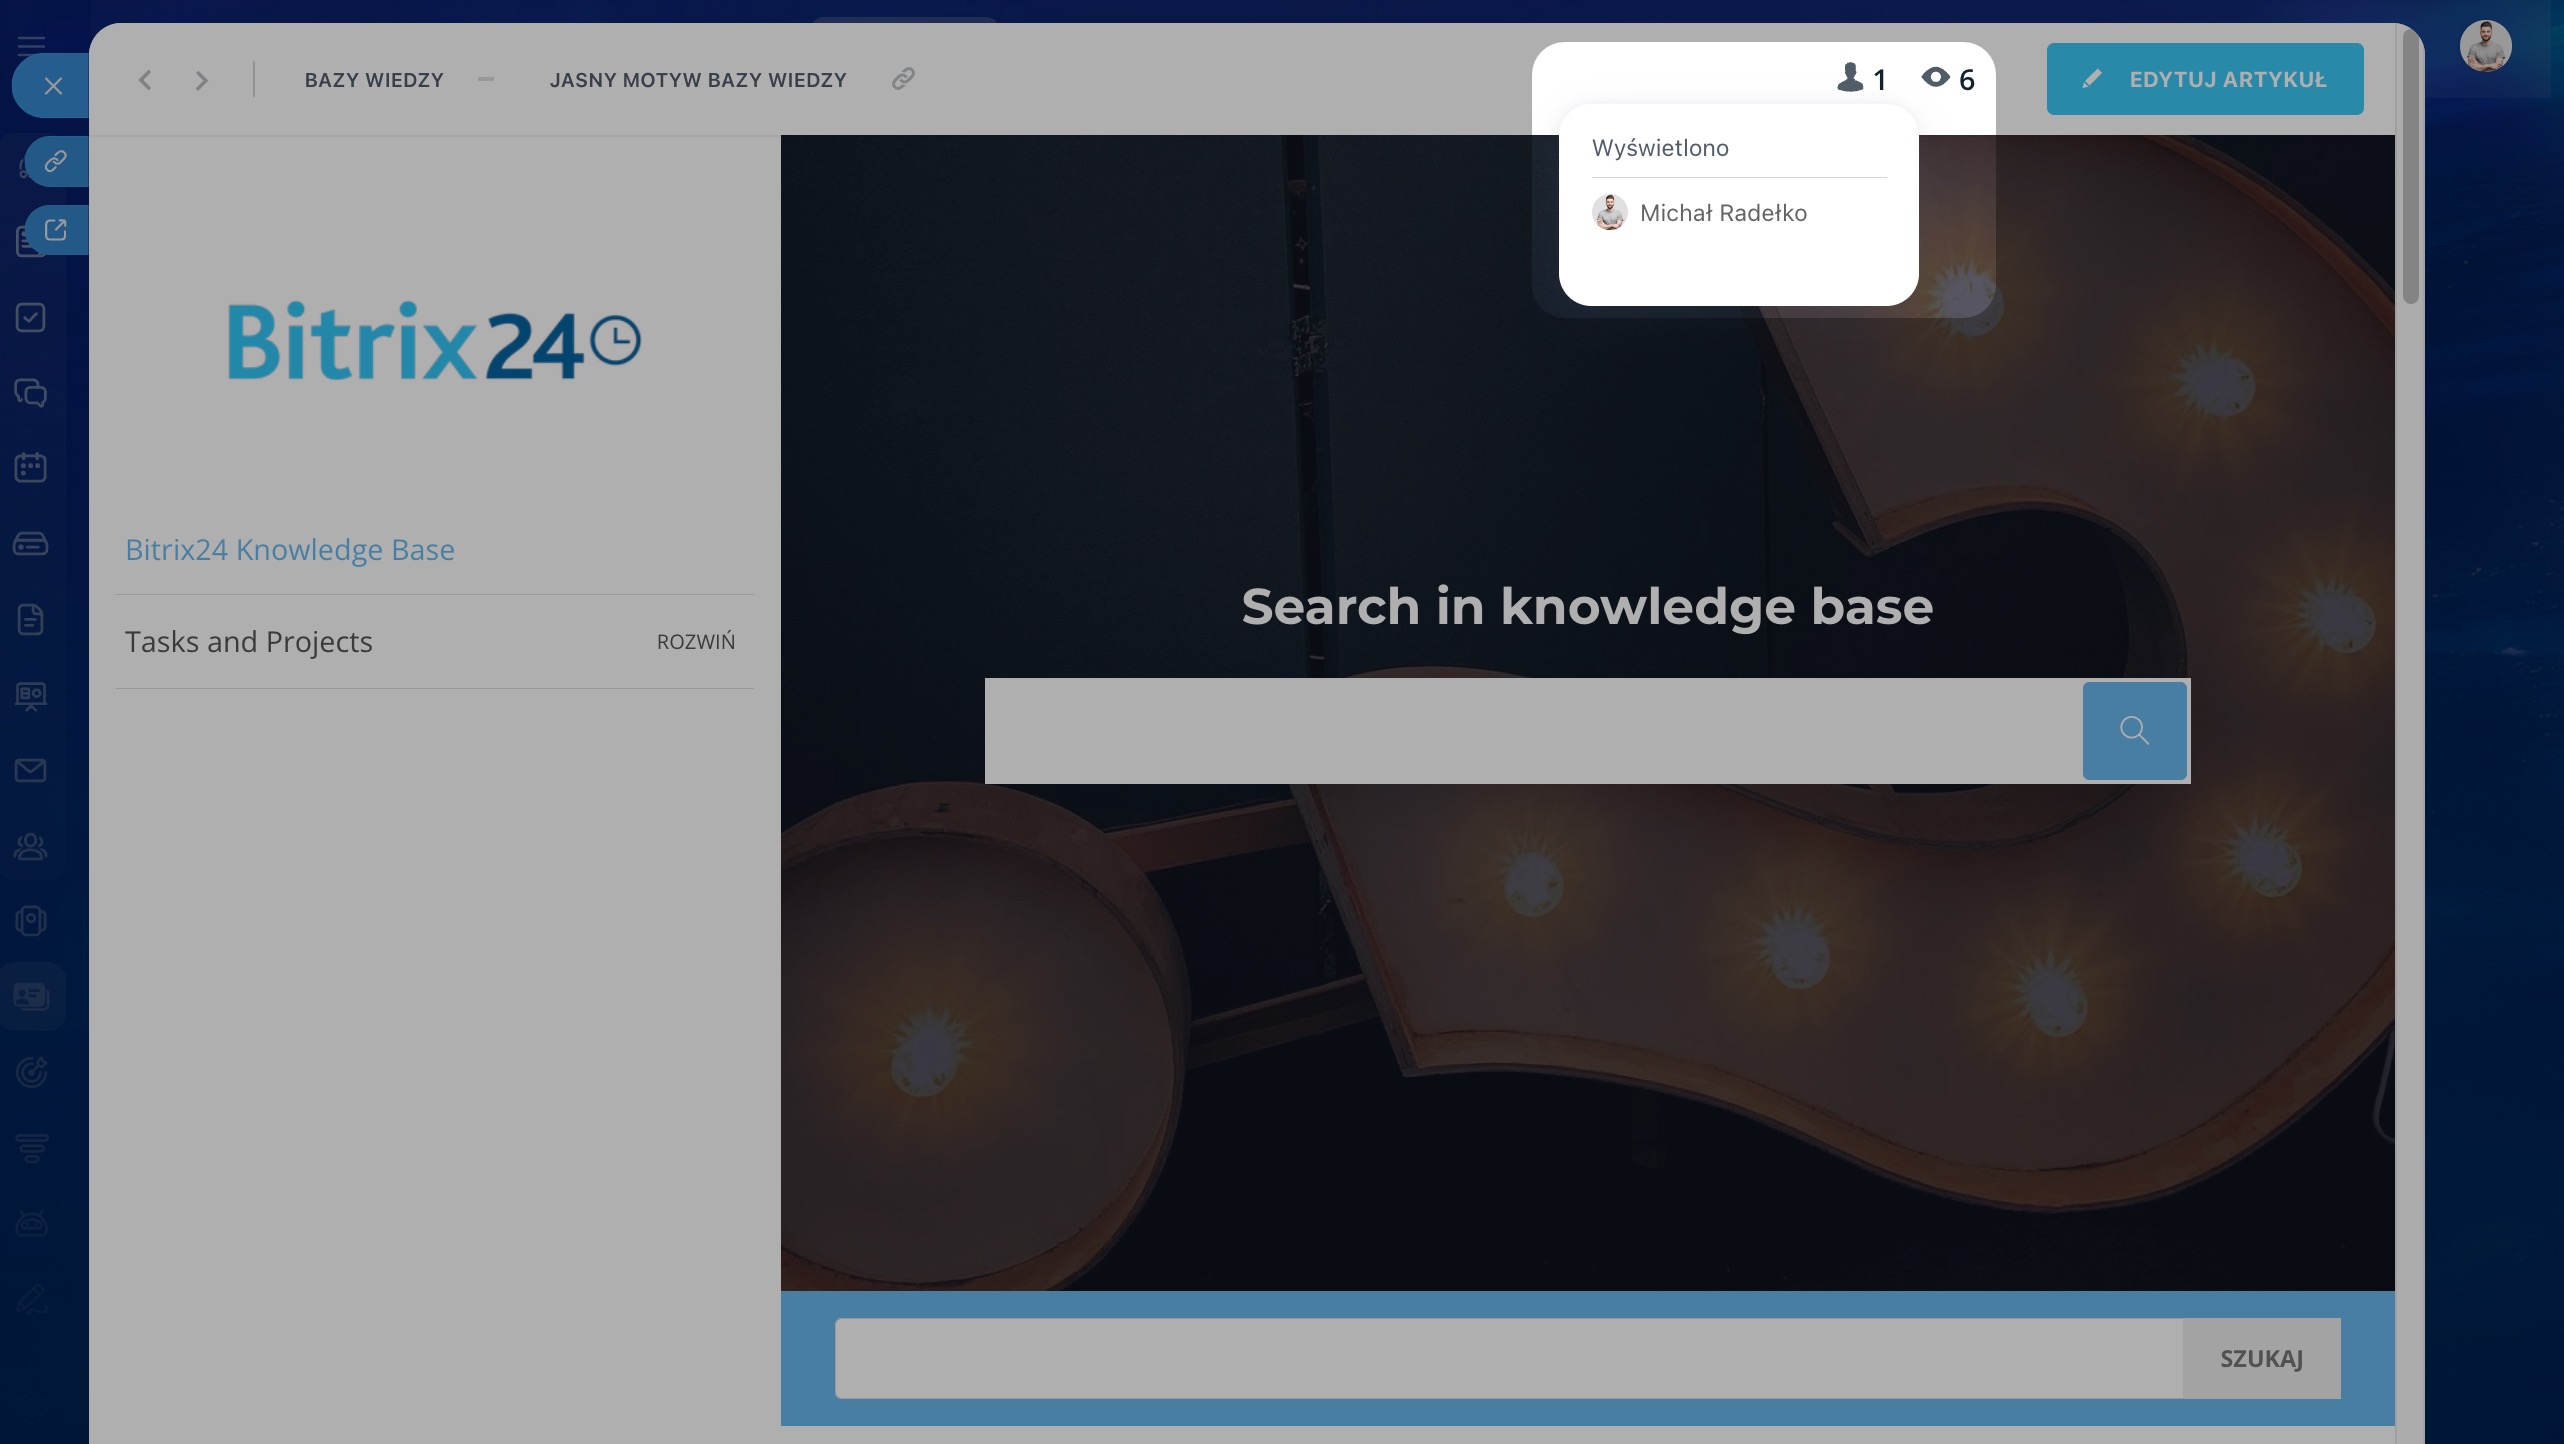
Task: Click the EDYTUJ ARTYKUŁ button
Action: pos(2204,79)
